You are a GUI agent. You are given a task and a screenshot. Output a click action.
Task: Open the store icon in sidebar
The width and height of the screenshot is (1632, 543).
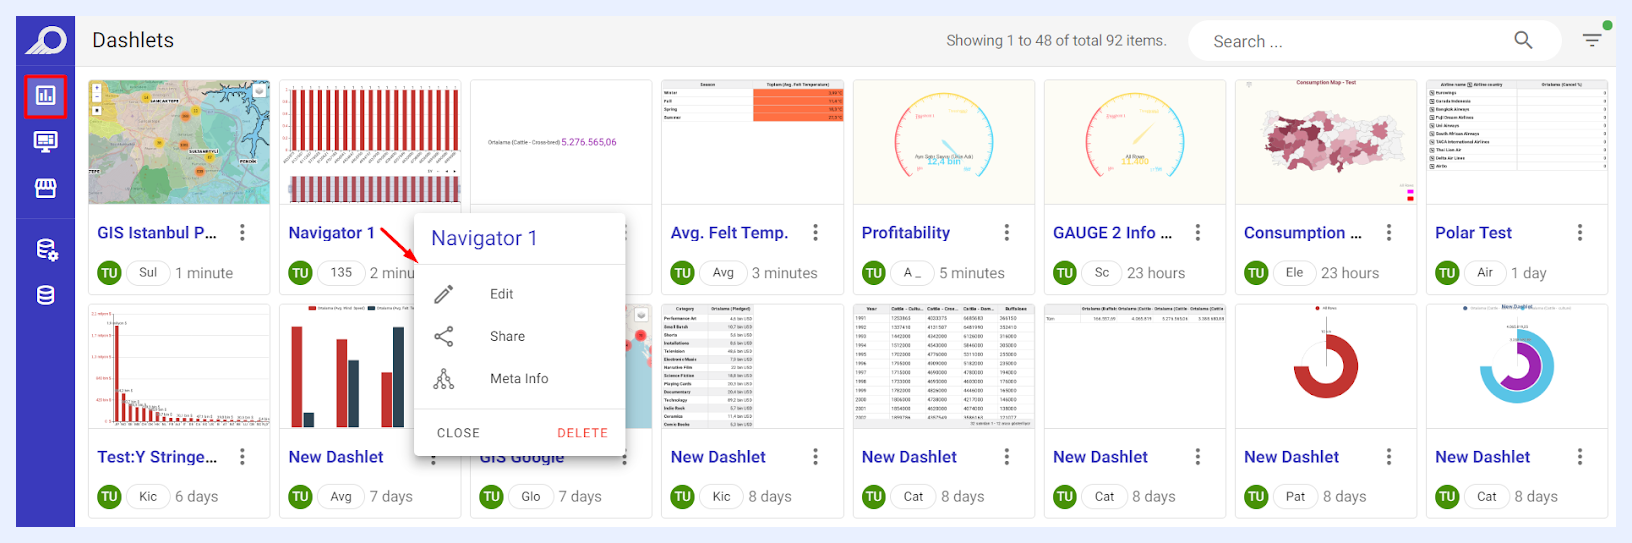click(x=46, y=188)
